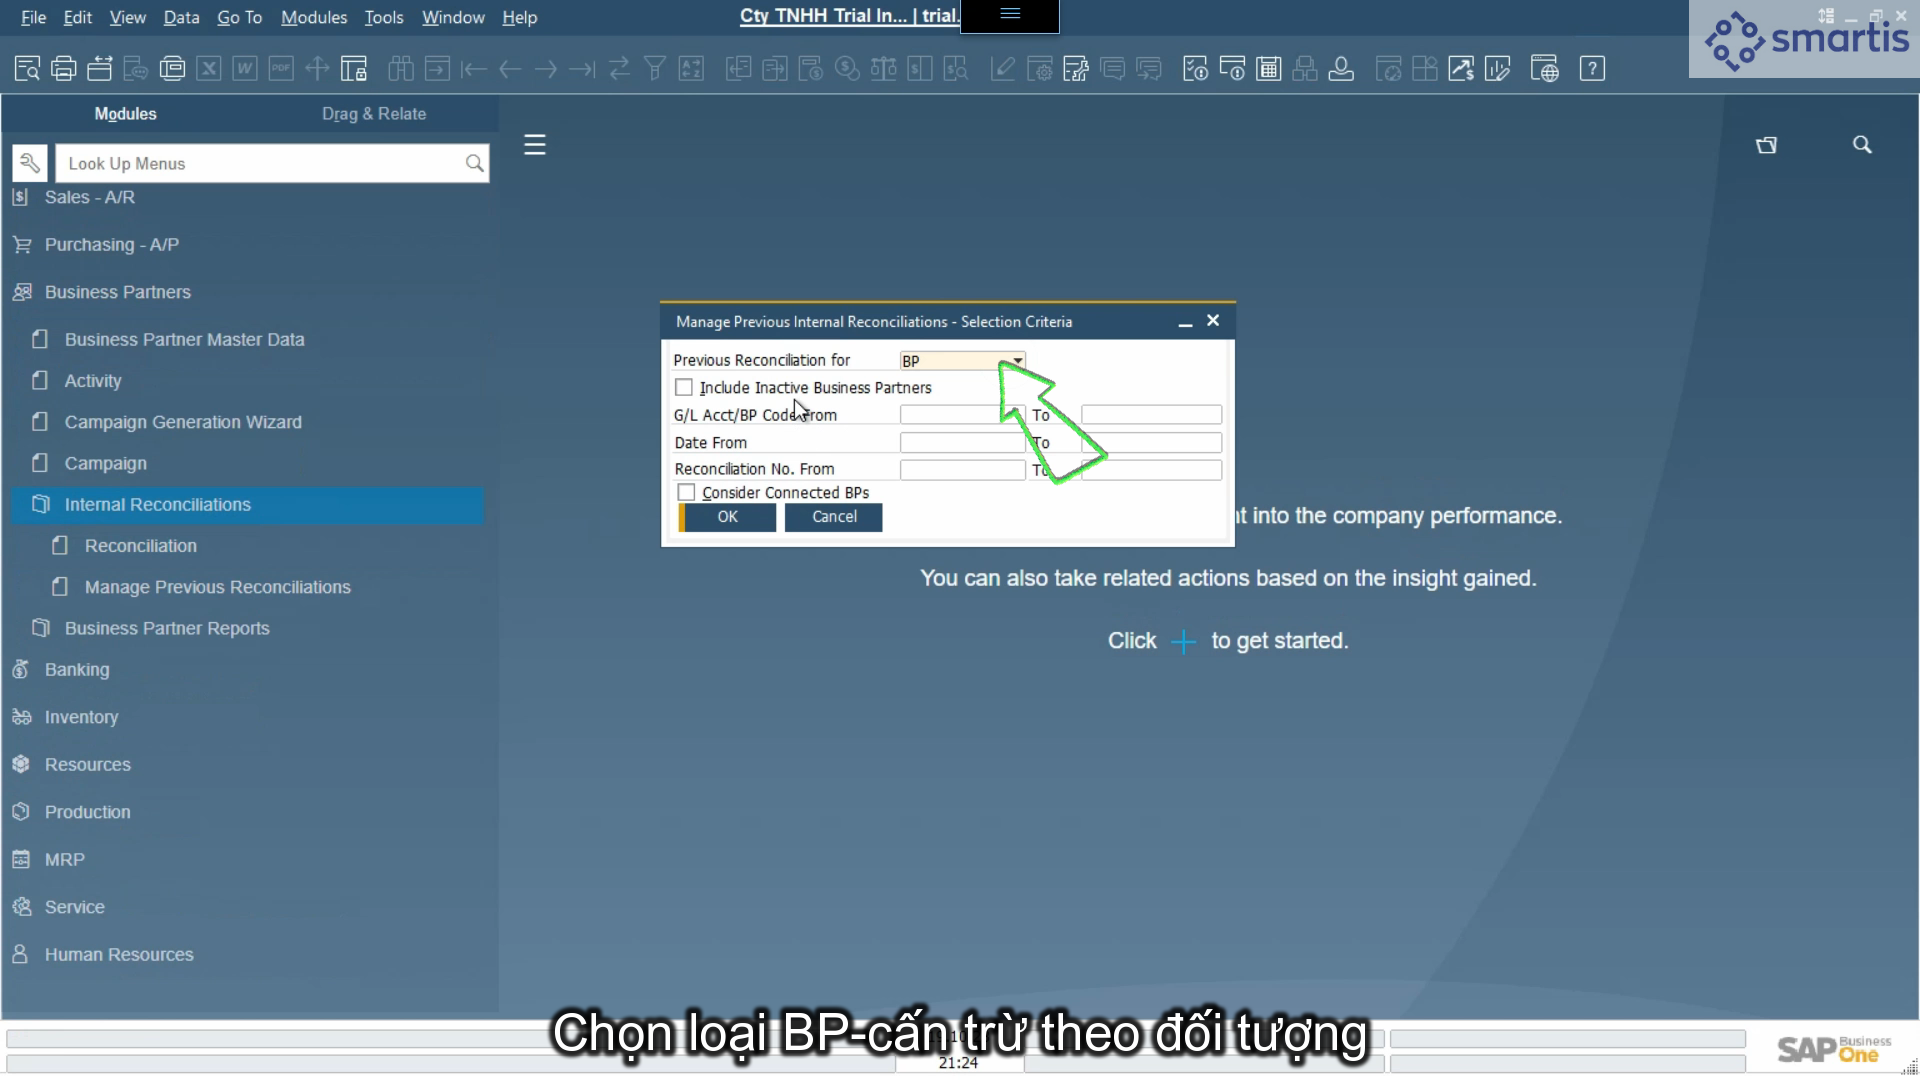Expand the Internal Reconciliations menu item
The image size is (1920, 1080).
coord(157,504)
